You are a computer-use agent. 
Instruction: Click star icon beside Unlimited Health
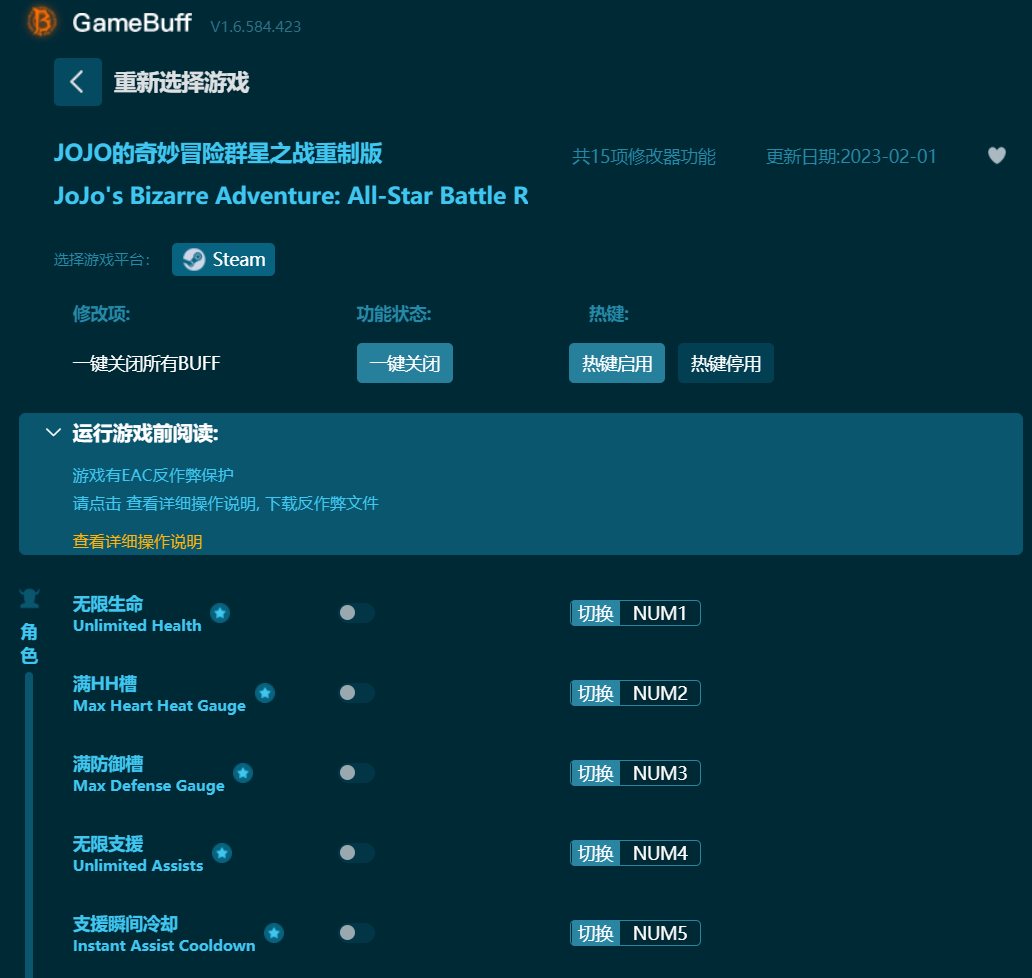point(220,613)
